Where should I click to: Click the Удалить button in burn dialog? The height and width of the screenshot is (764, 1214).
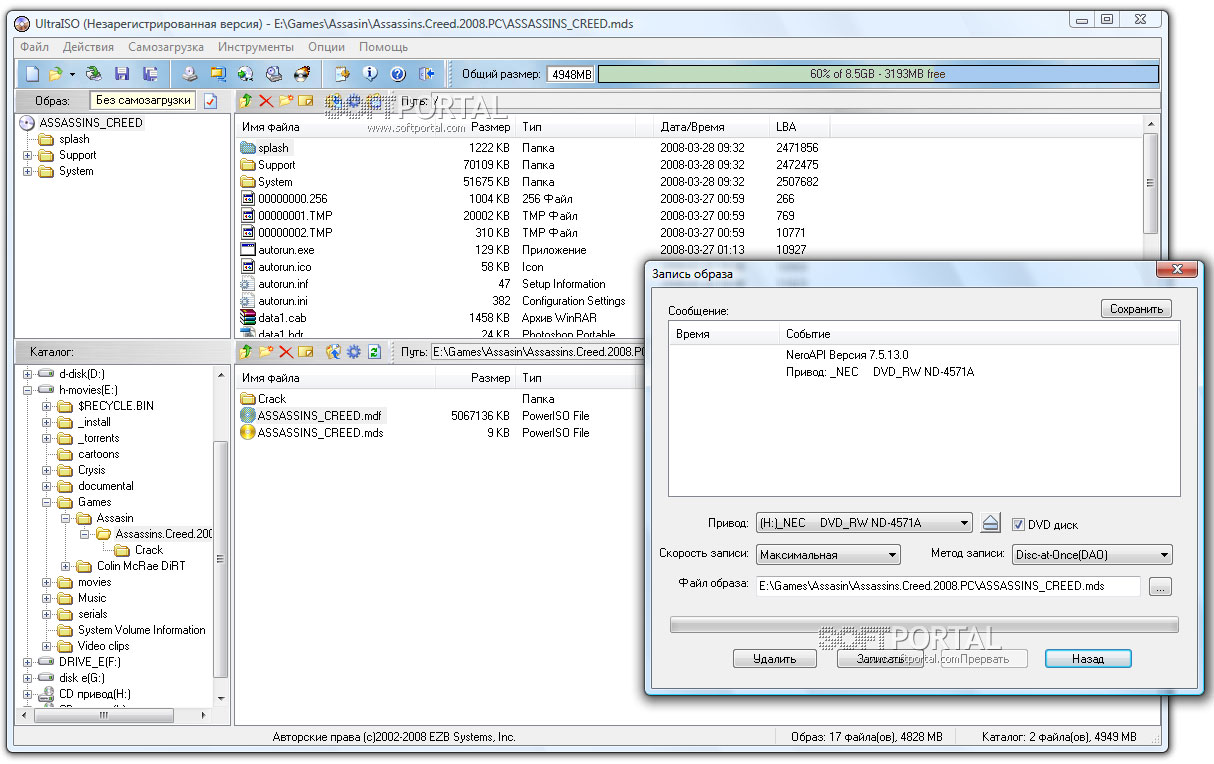tap(775, 659)
